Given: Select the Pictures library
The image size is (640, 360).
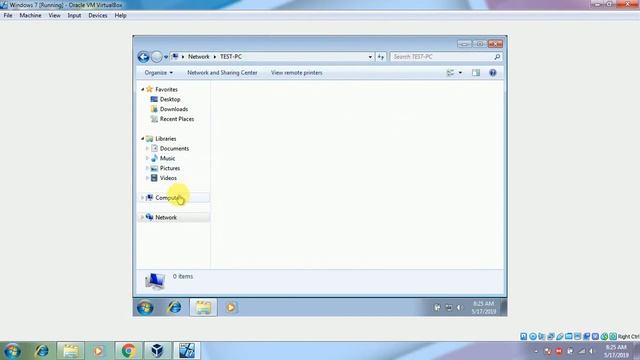Looking at the screenshot, I should click(170, 168).
